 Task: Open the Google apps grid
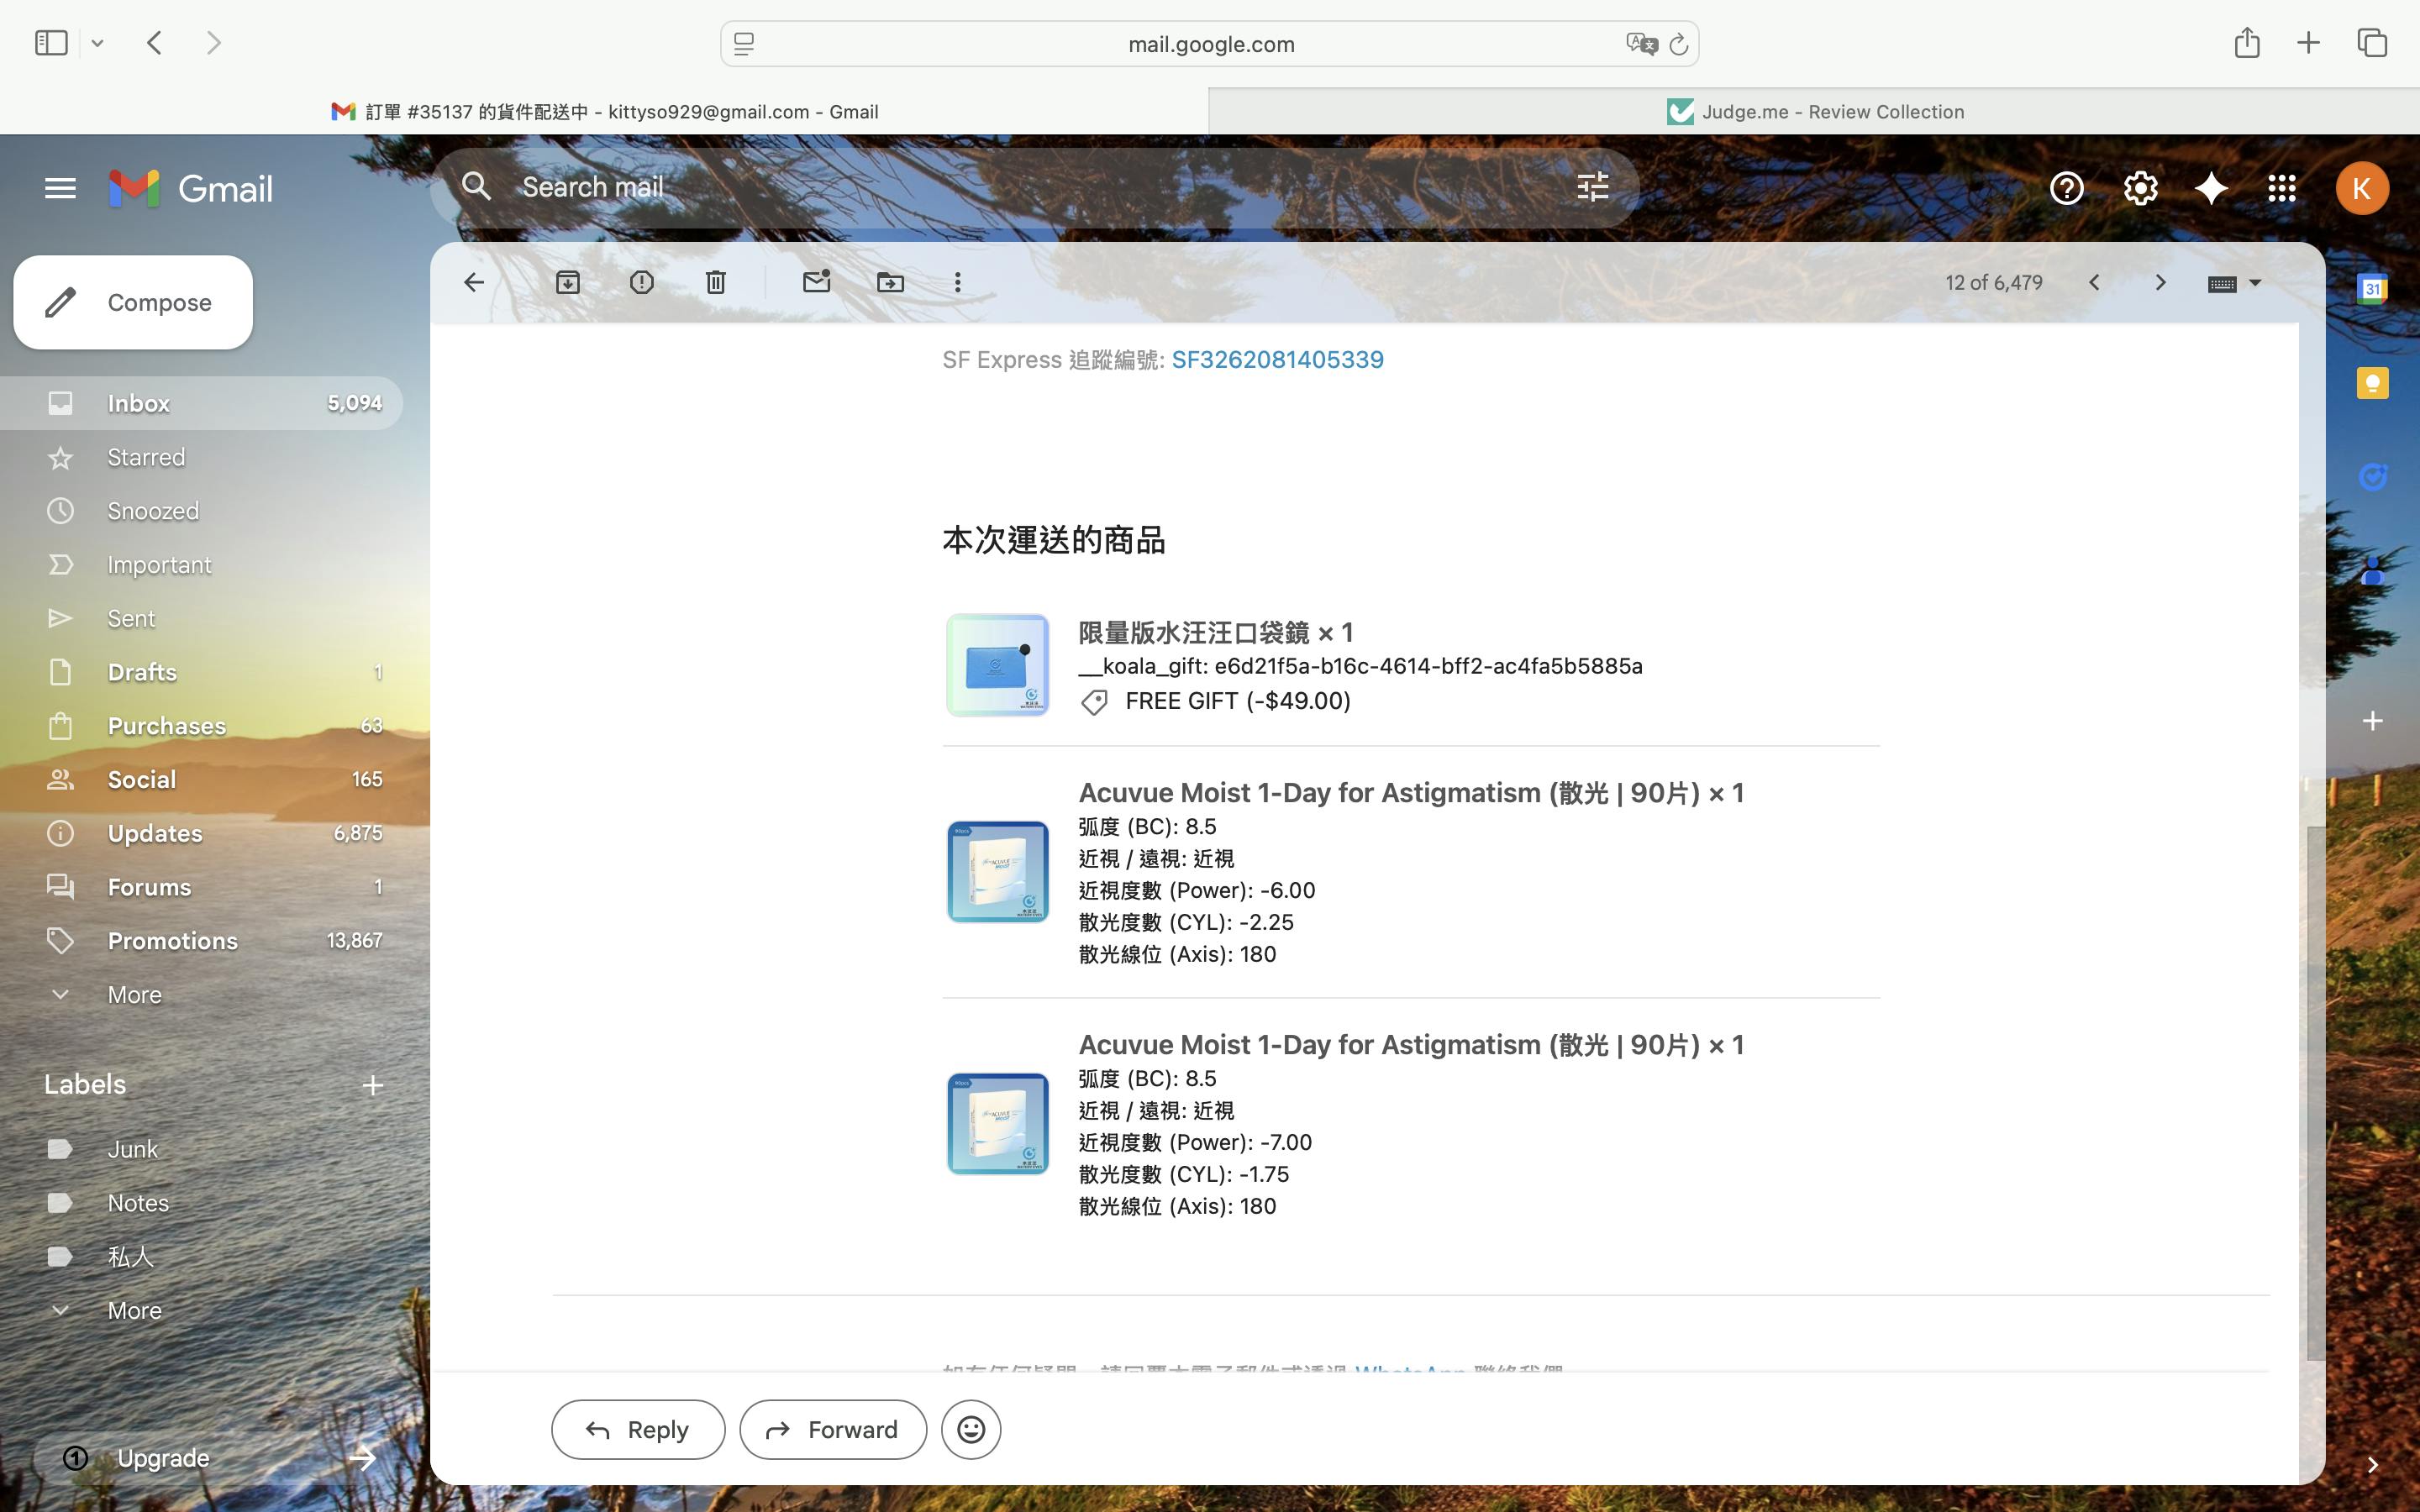(x=2281, y=188)
